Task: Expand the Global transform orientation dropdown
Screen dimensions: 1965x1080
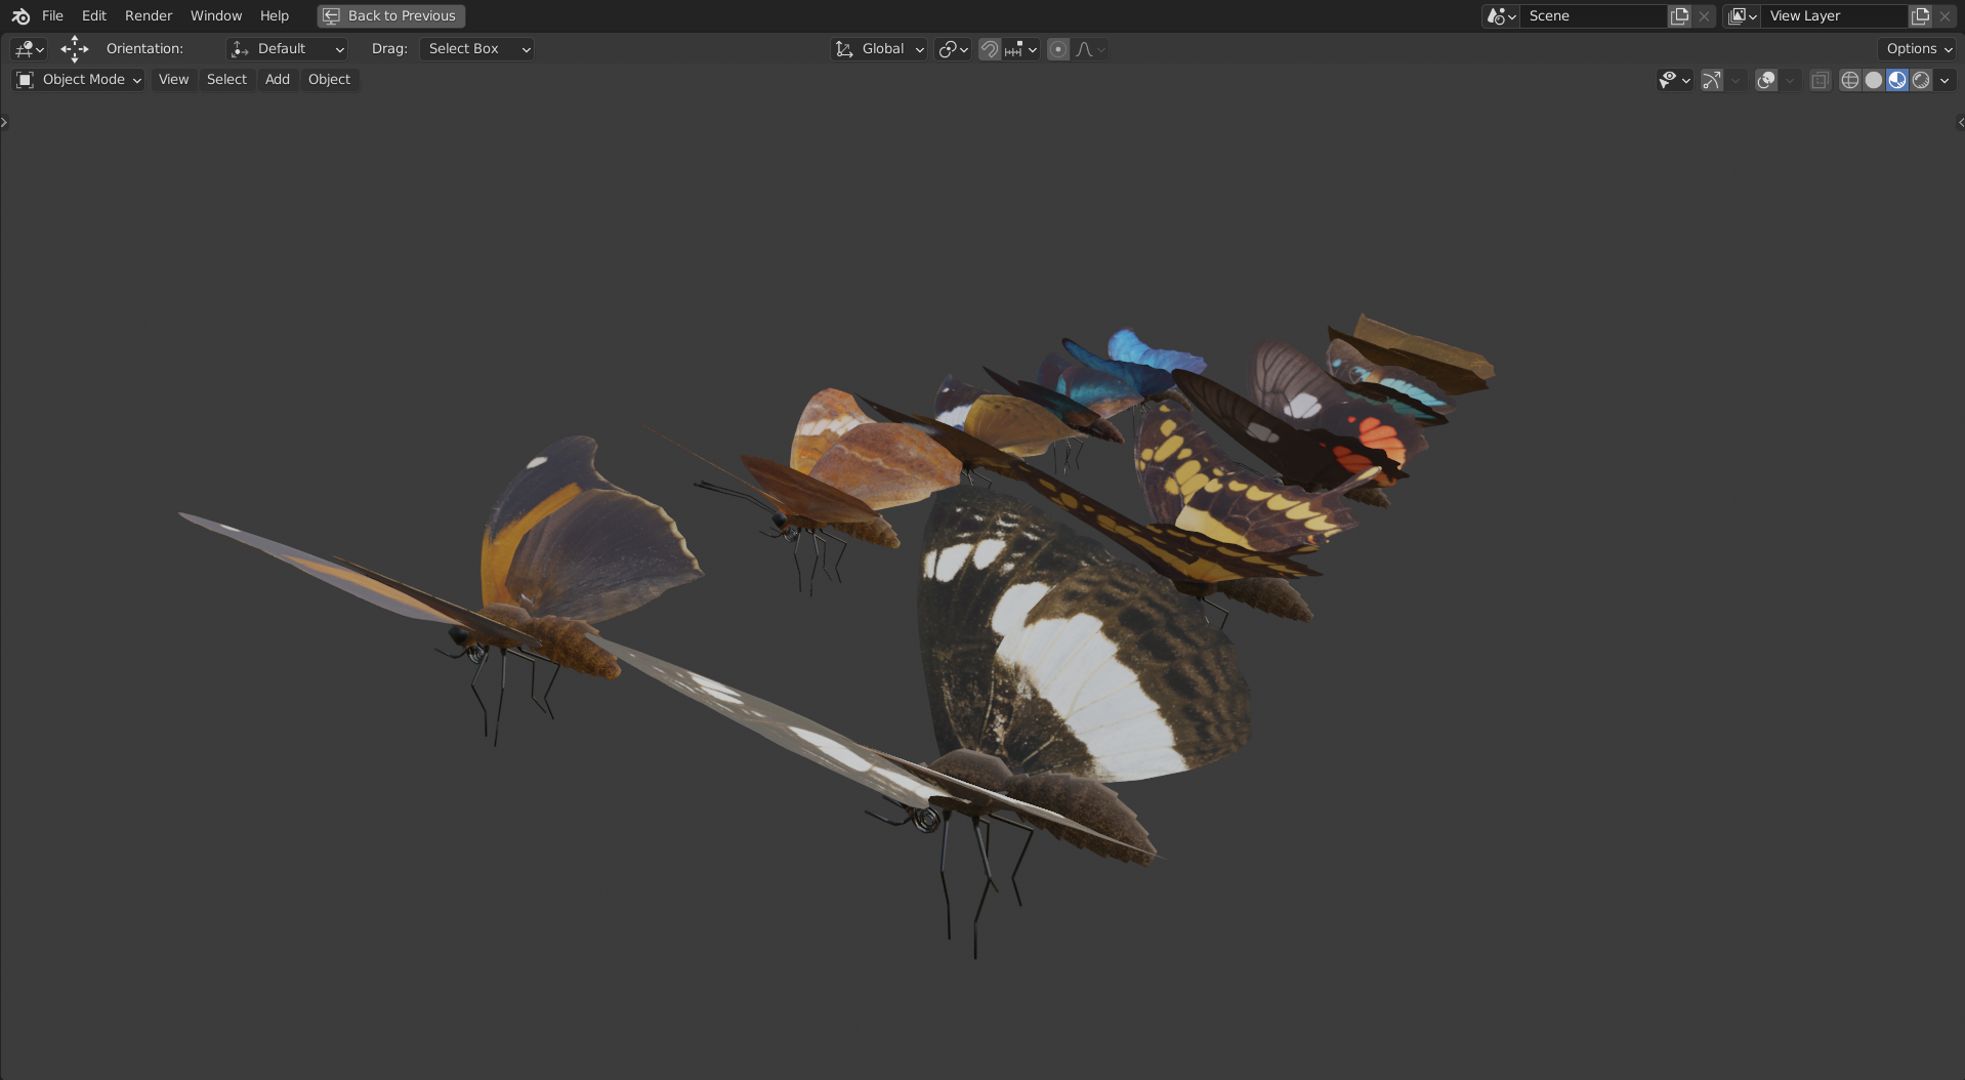Action: 879,49
